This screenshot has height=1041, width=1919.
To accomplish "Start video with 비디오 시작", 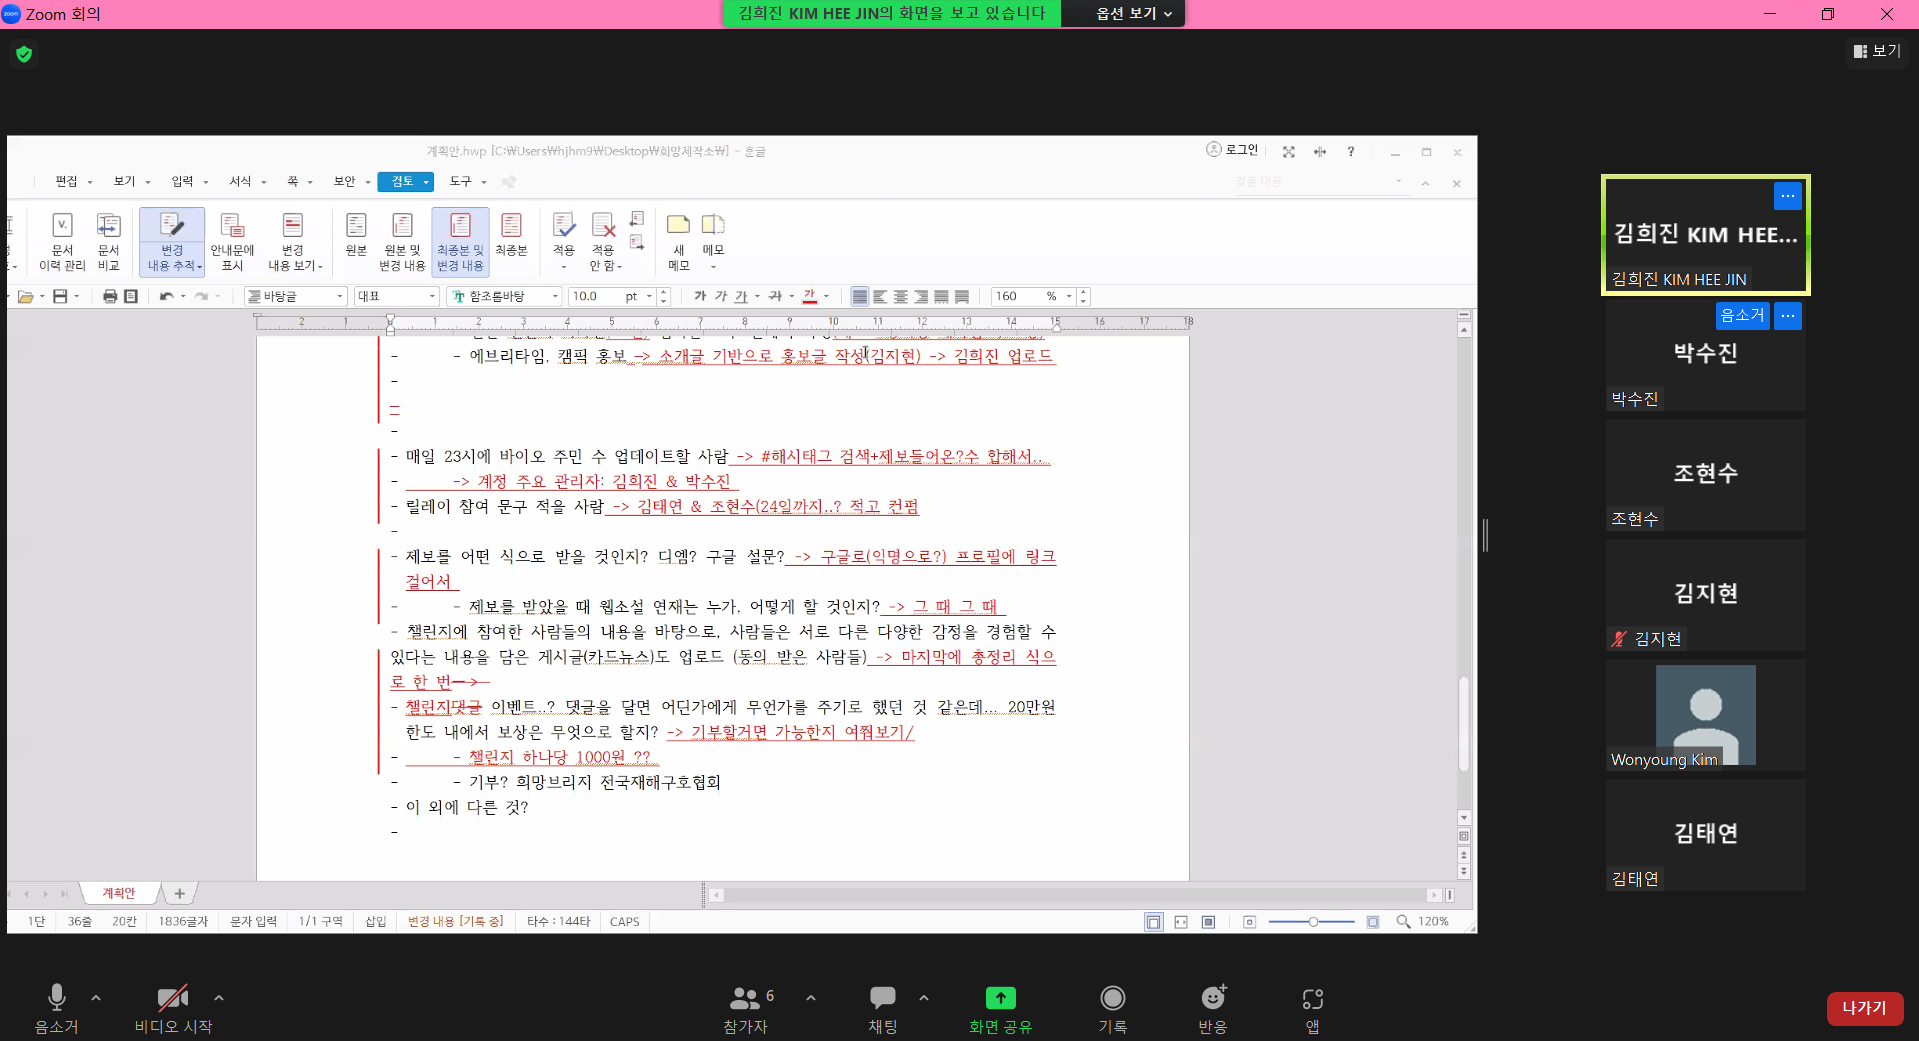I will (x=173, y=1008).
